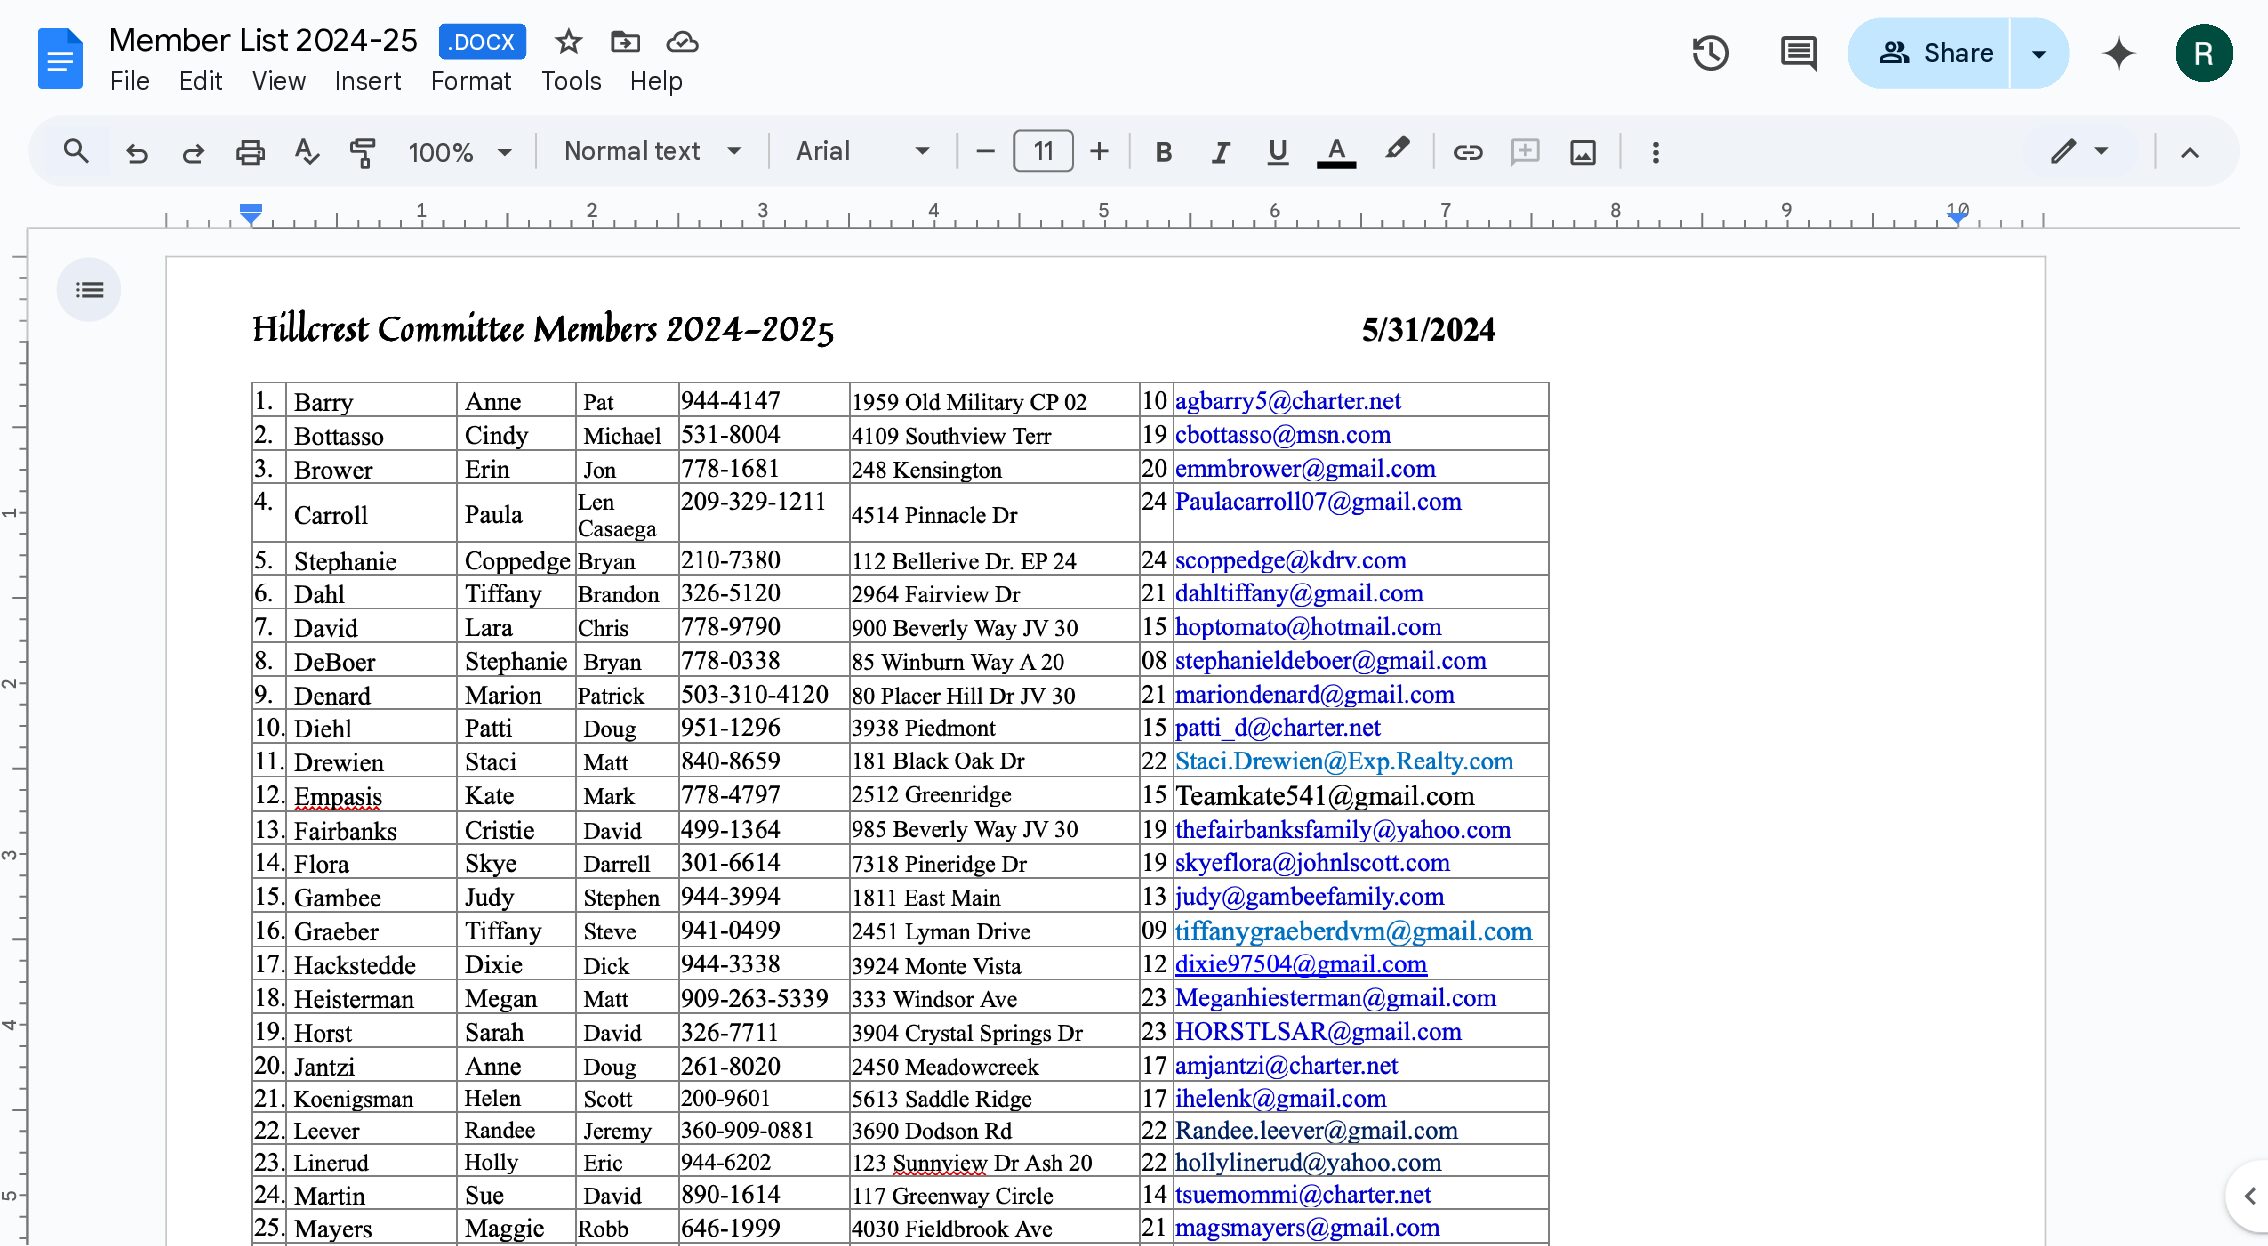Click the phone number 209-329-1211
Viewport: 2268px width, 1246px height.
coord(754,502)
